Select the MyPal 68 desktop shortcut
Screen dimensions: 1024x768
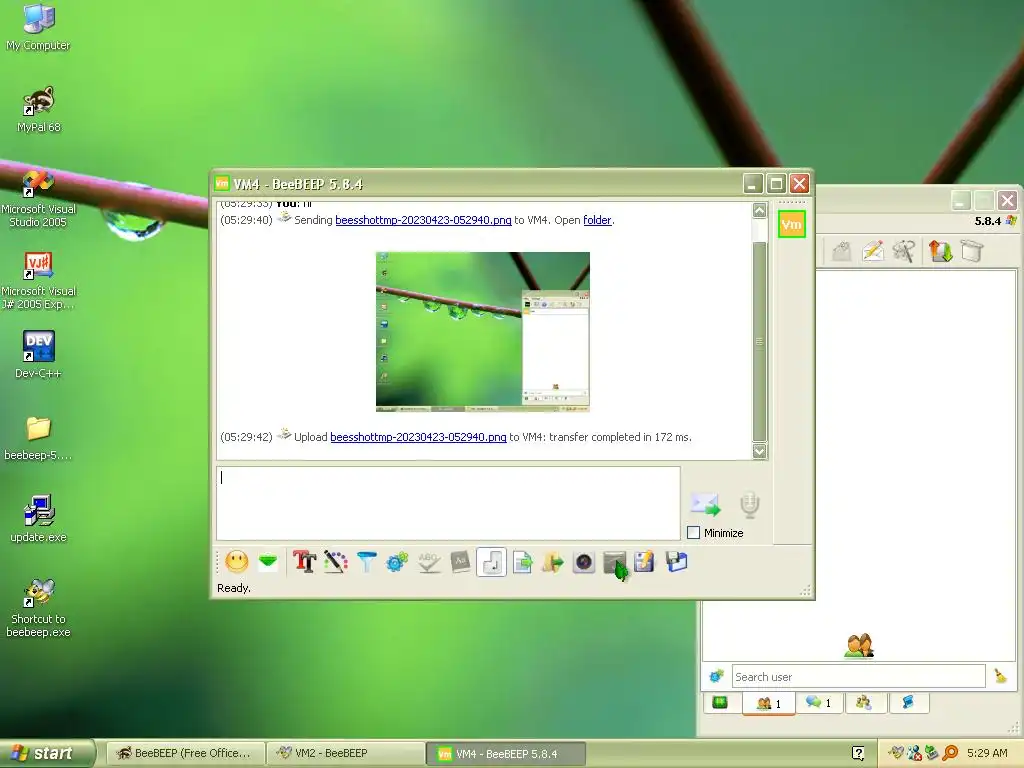pos(39,109)
